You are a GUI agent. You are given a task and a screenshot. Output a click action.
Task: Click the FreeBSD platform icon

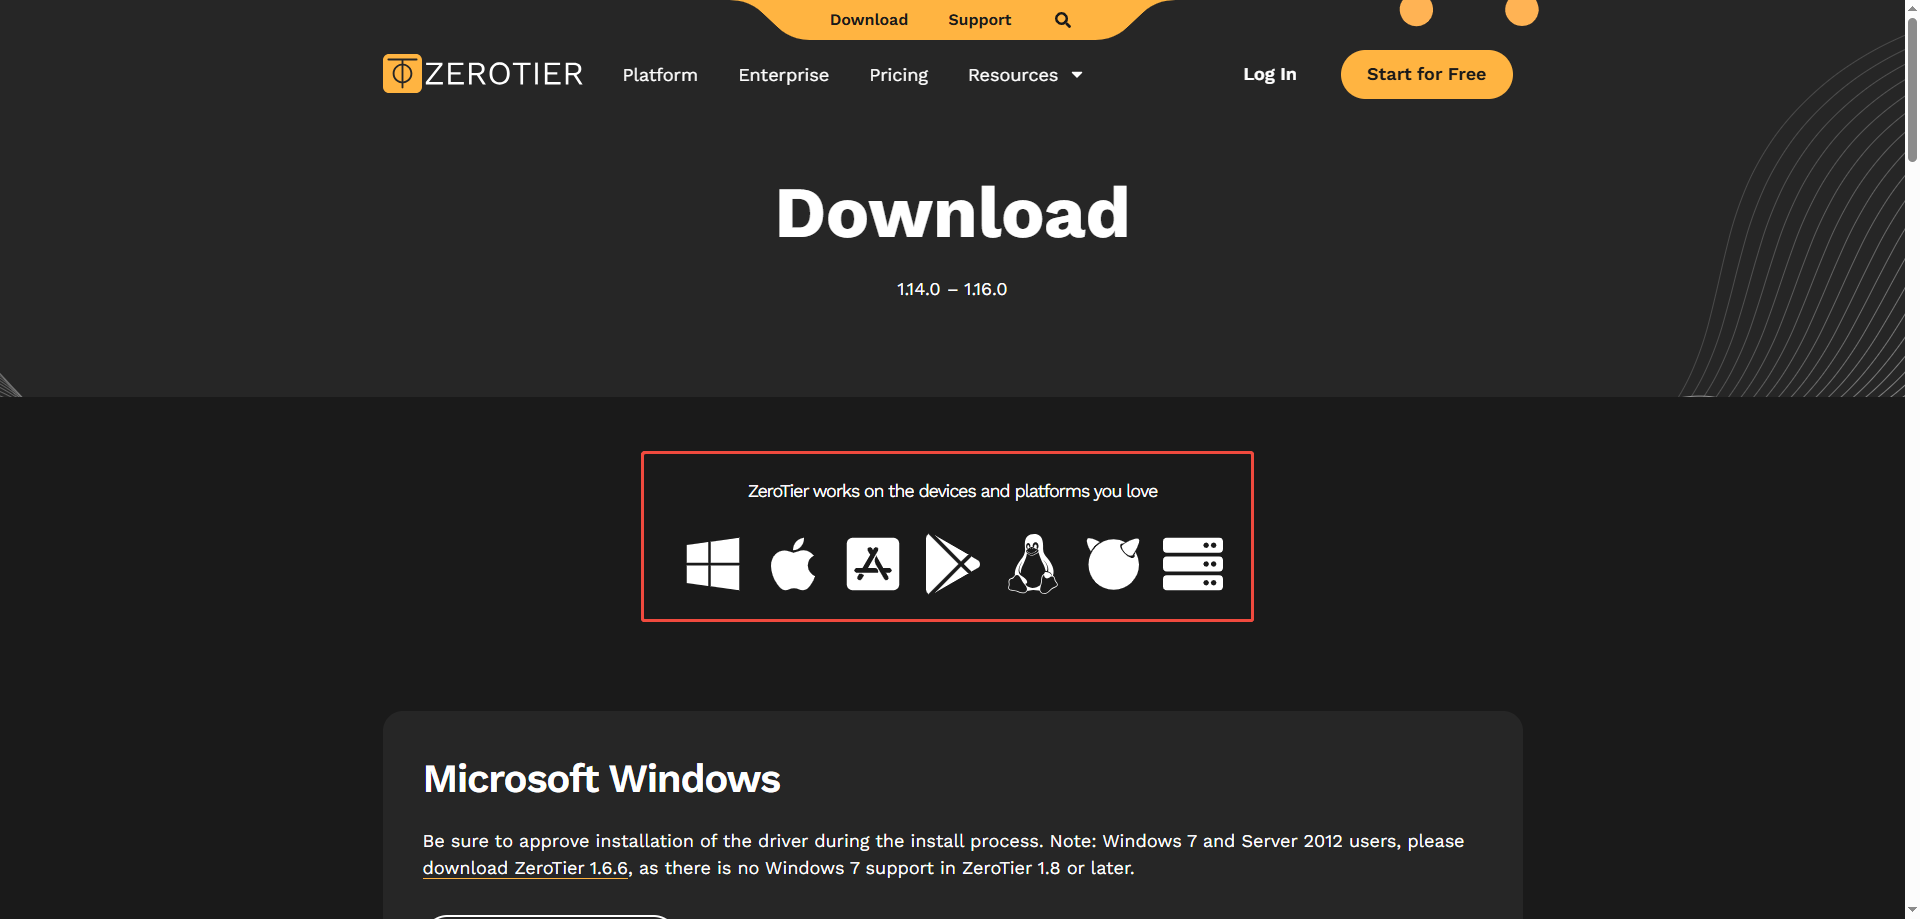1113,564
